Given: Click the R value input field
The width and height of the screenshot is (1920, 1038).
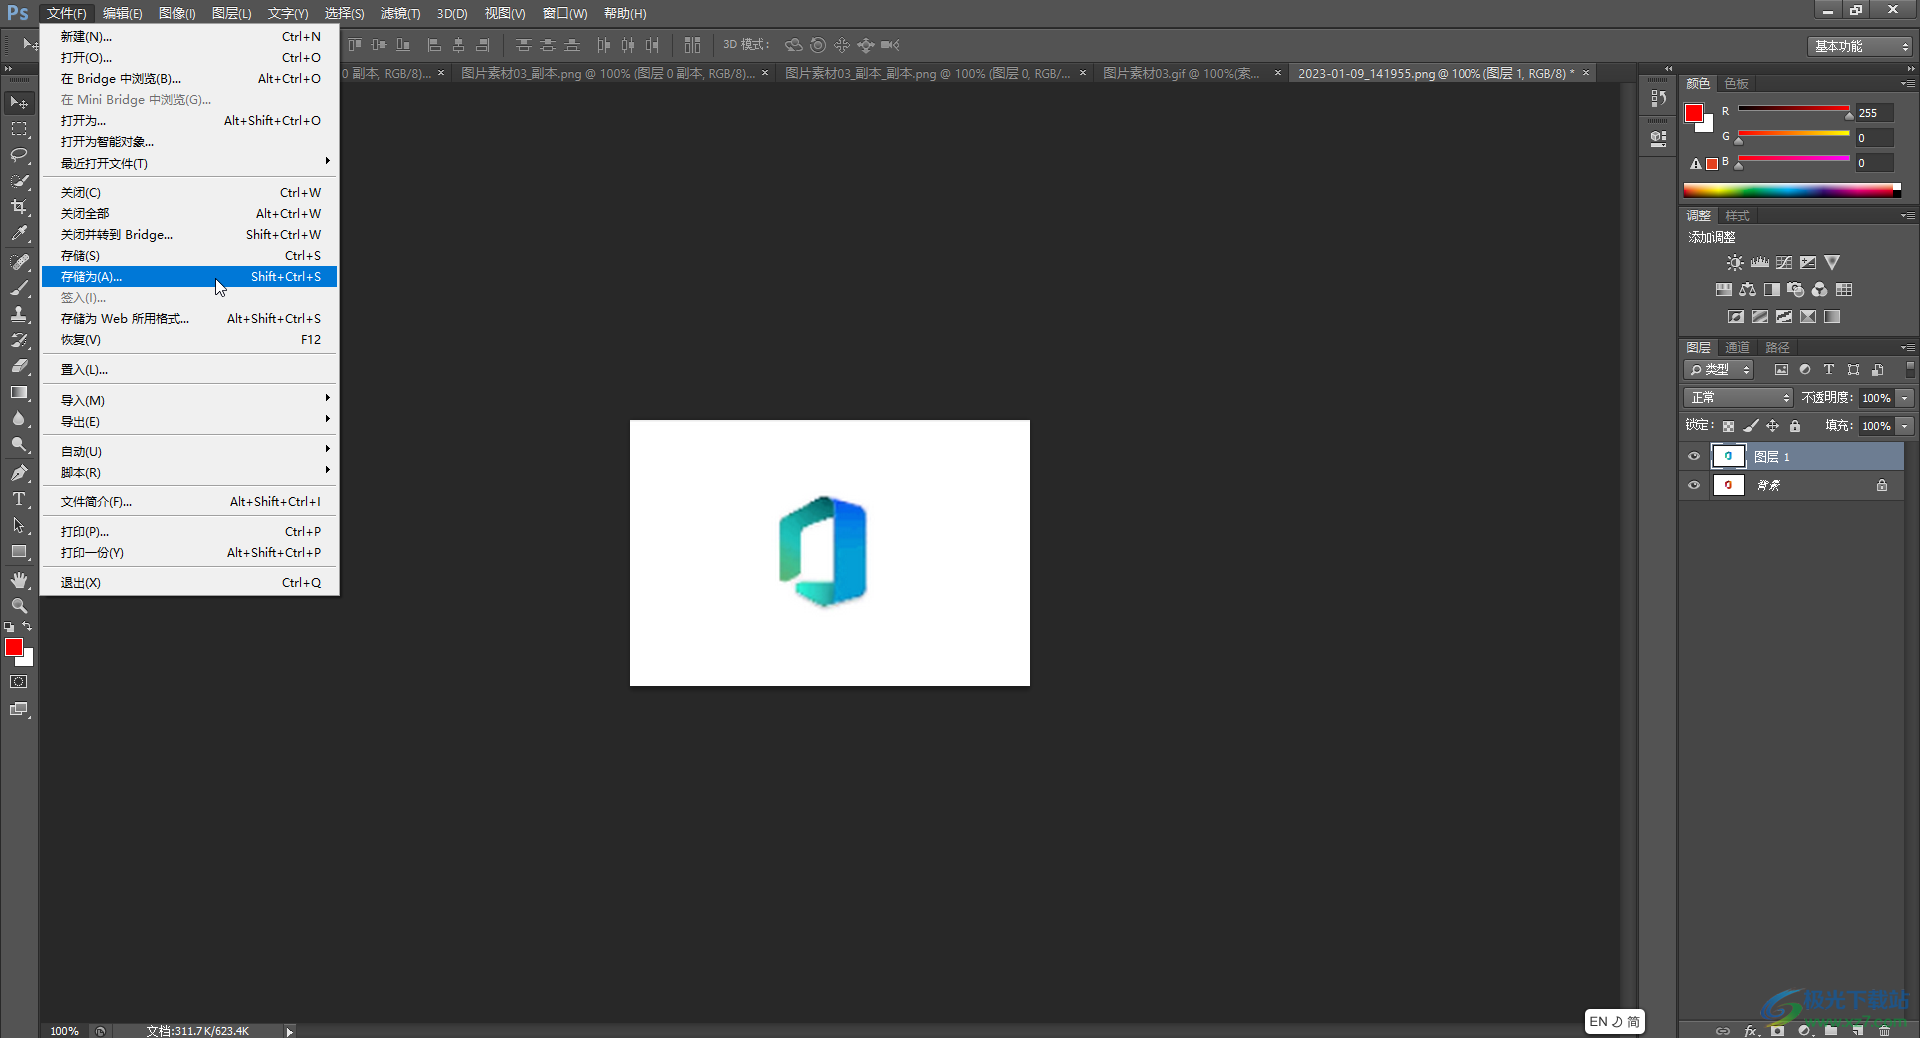Looking at the screenshot, I should point(1874,113).
